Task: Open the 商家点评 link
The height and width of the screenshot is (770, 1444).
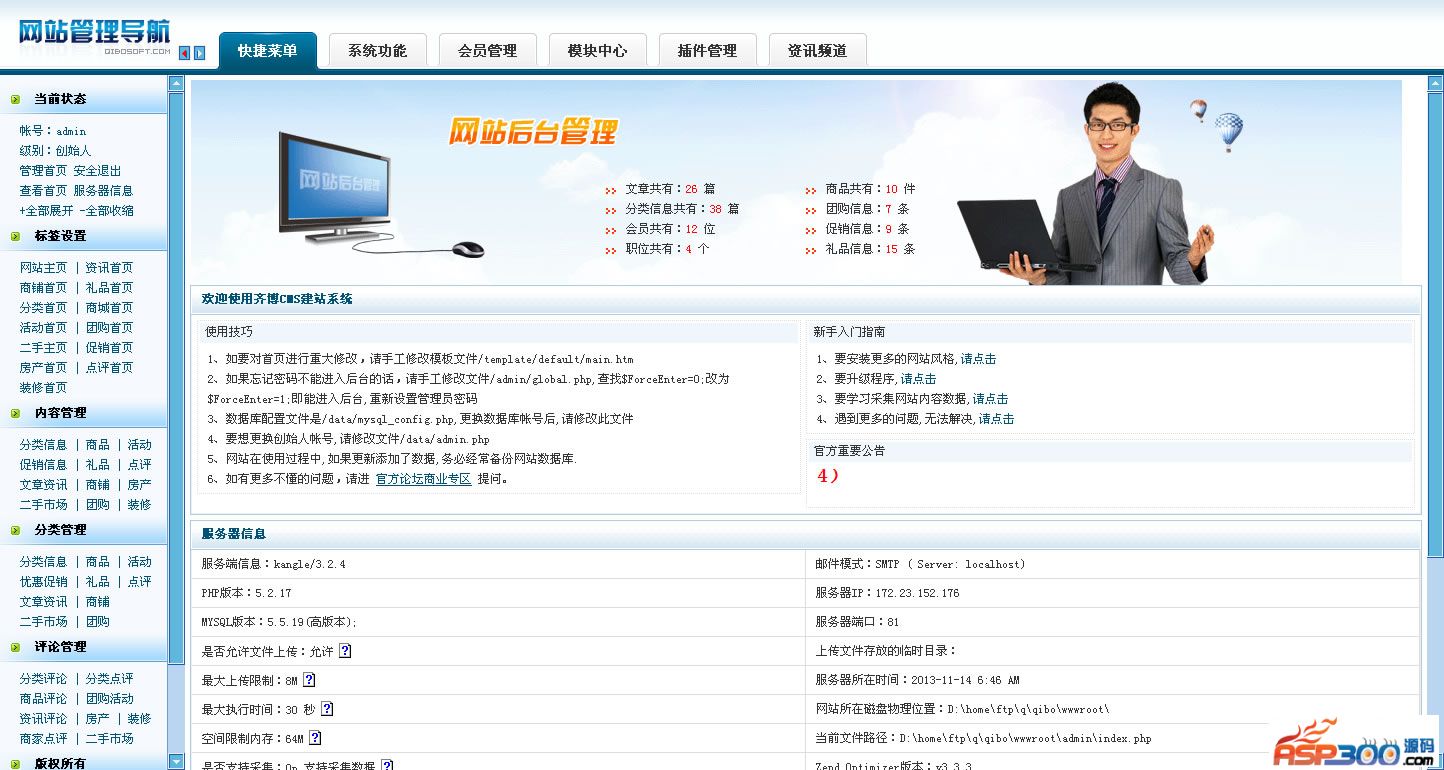Action: (x=43, y=739)
